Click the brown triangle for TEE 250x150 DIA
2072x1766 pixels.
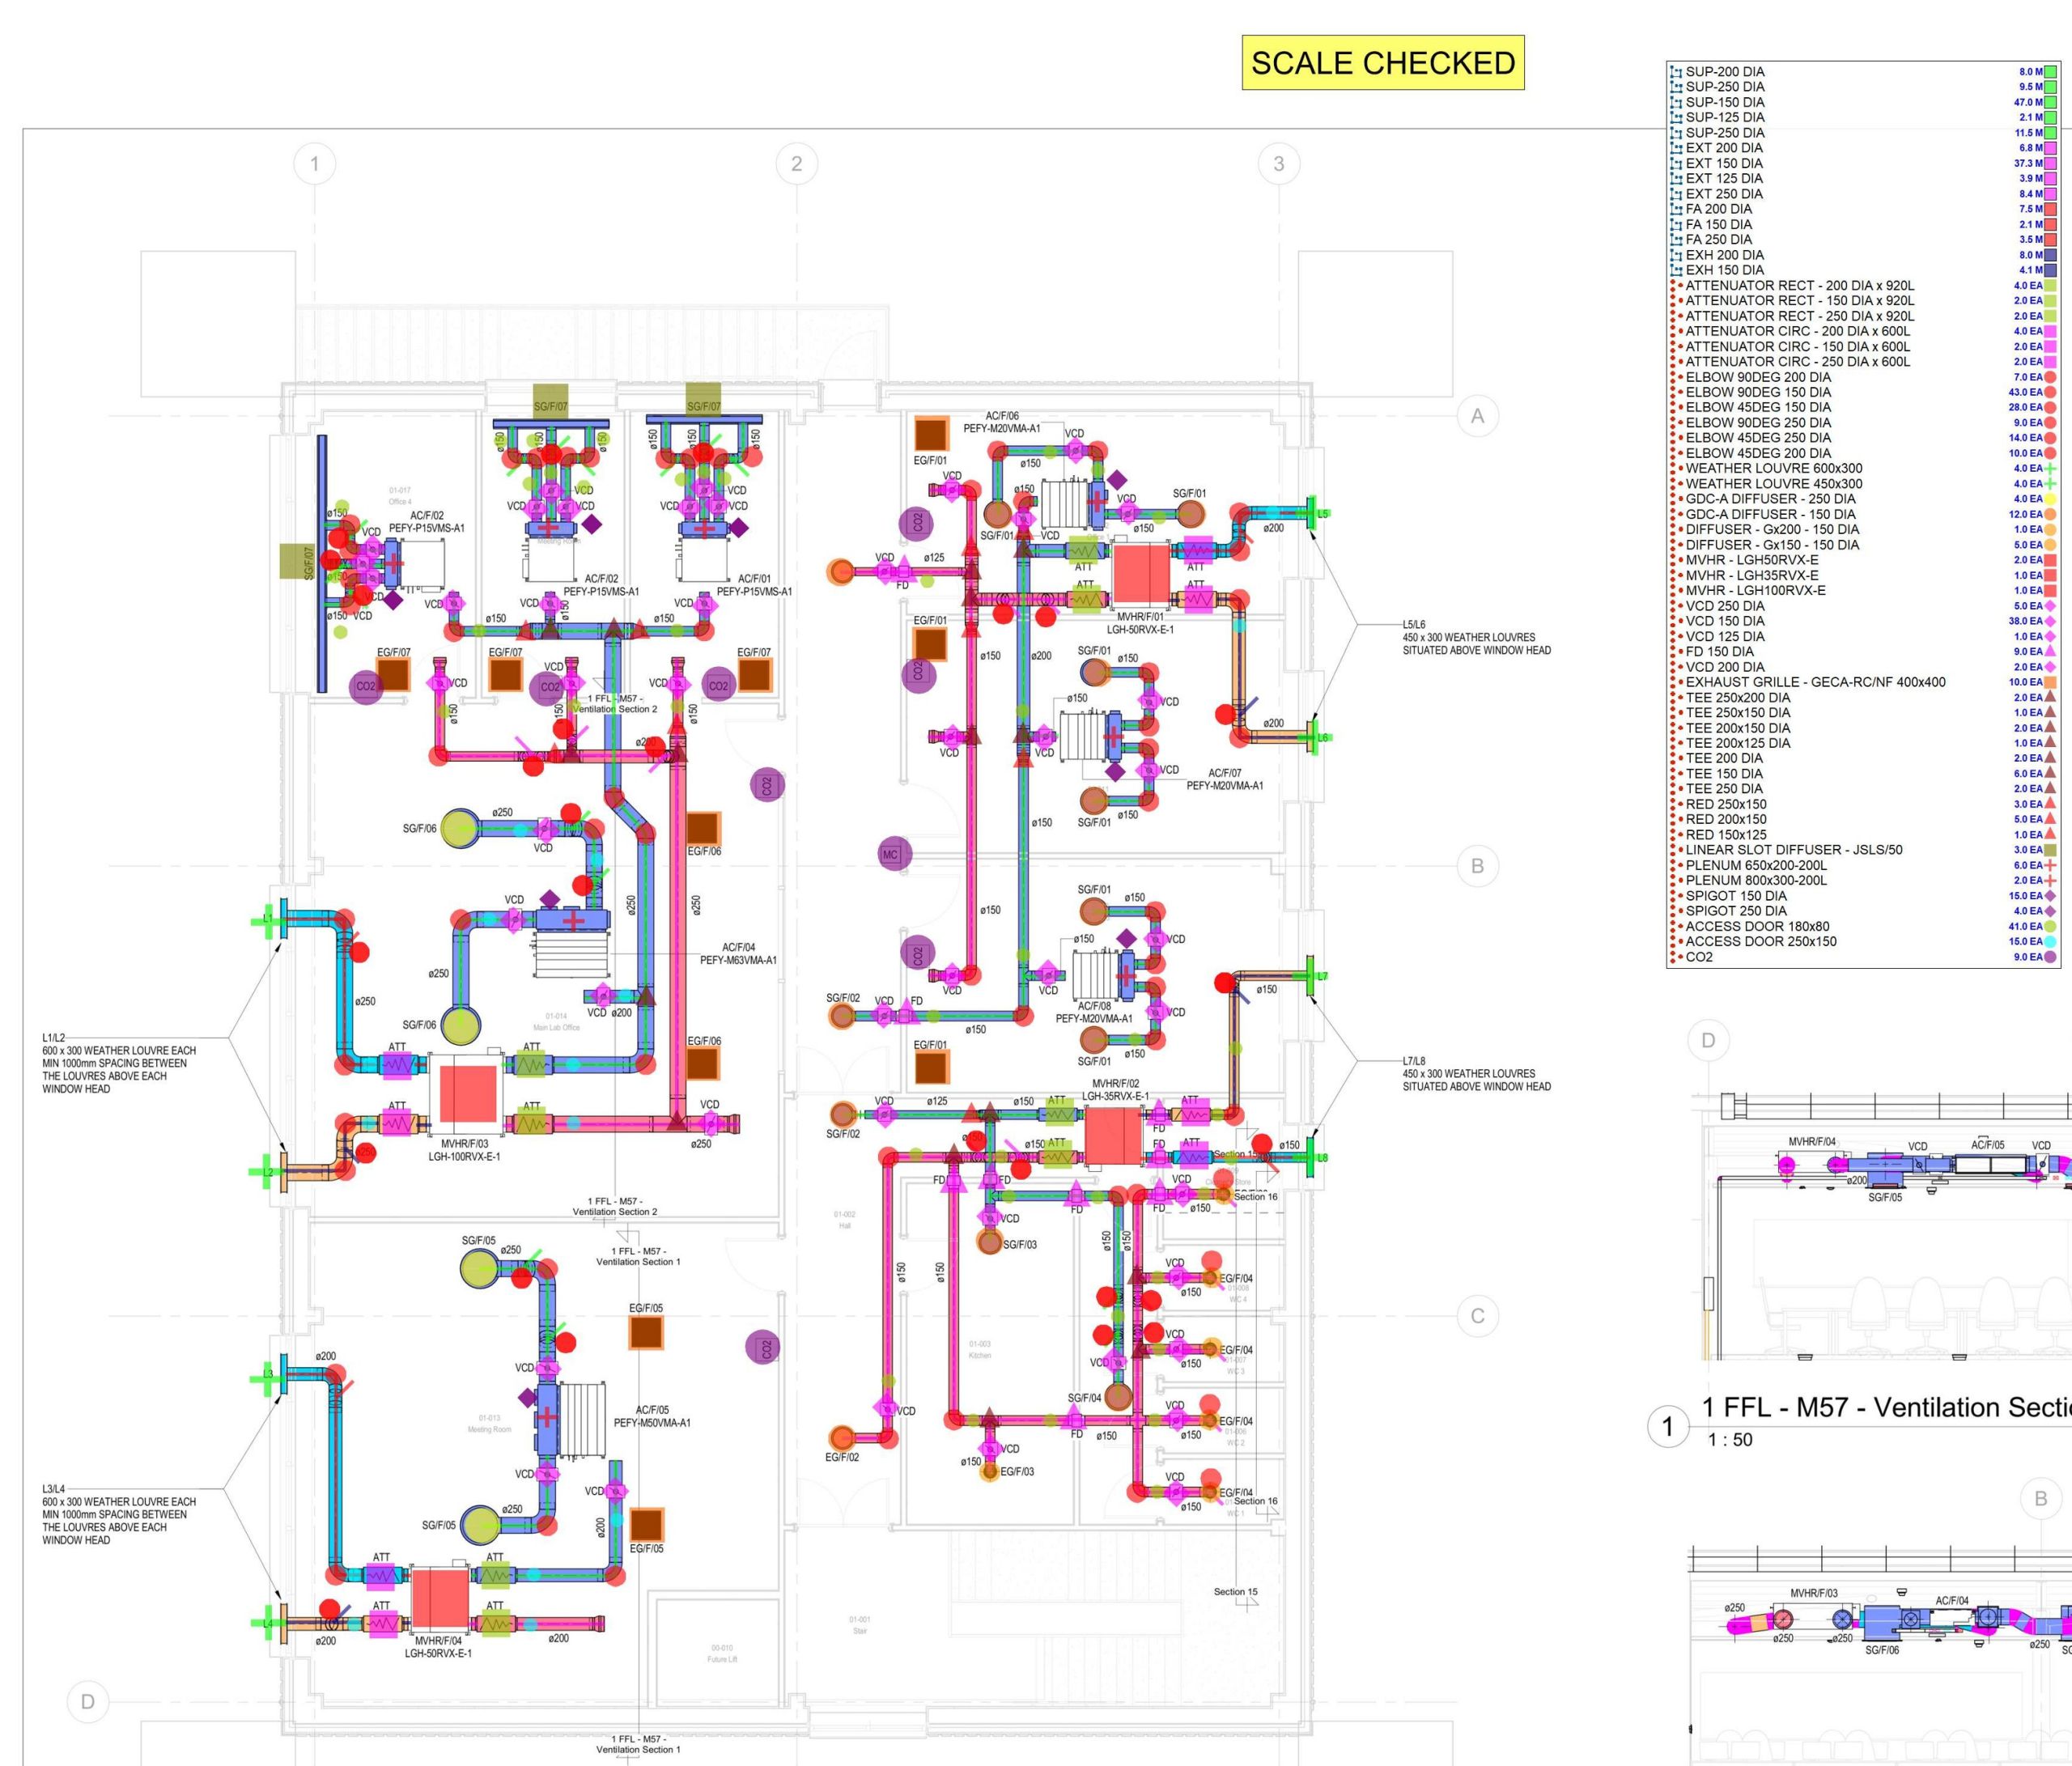2050,713
